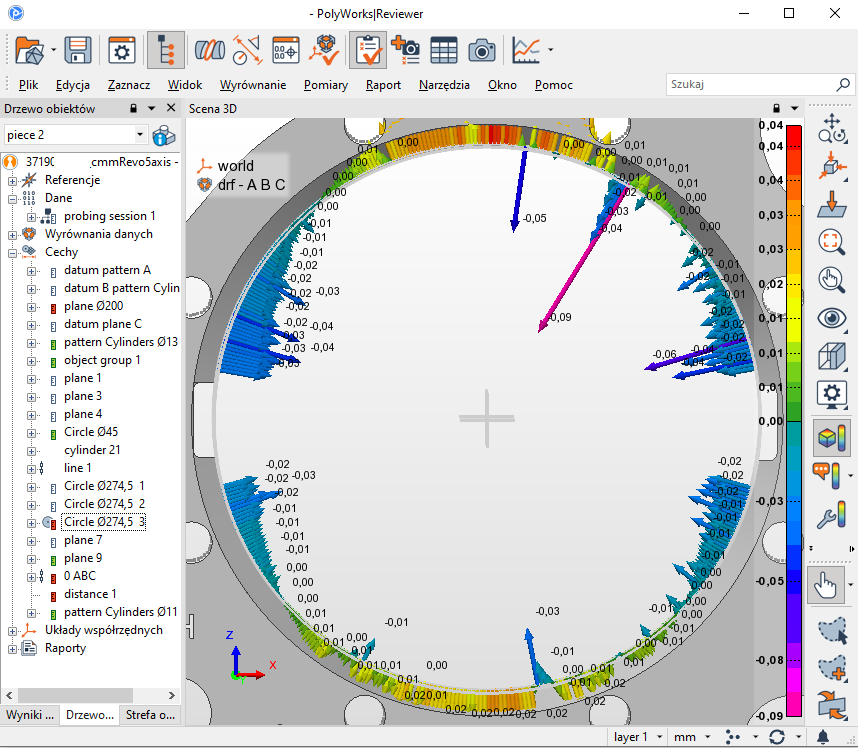Open the Pomiary menu
Screen dimensions: 858x748
tap(326, 85)
